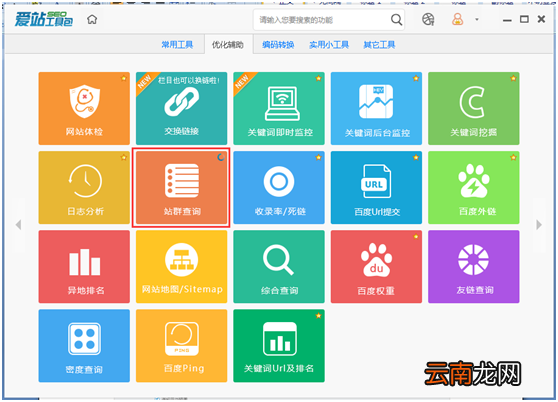Toggle favorite star on 关键词即时监控 tile
The height and width of the screenshot is (402, 558).
[318, 78]
